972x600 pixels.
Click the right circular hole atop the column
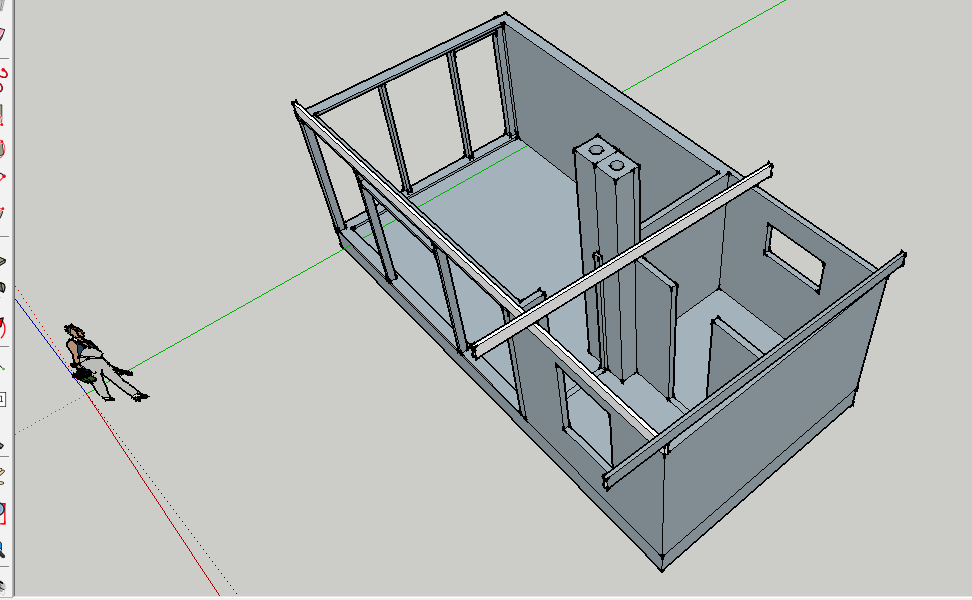(617, 163)
